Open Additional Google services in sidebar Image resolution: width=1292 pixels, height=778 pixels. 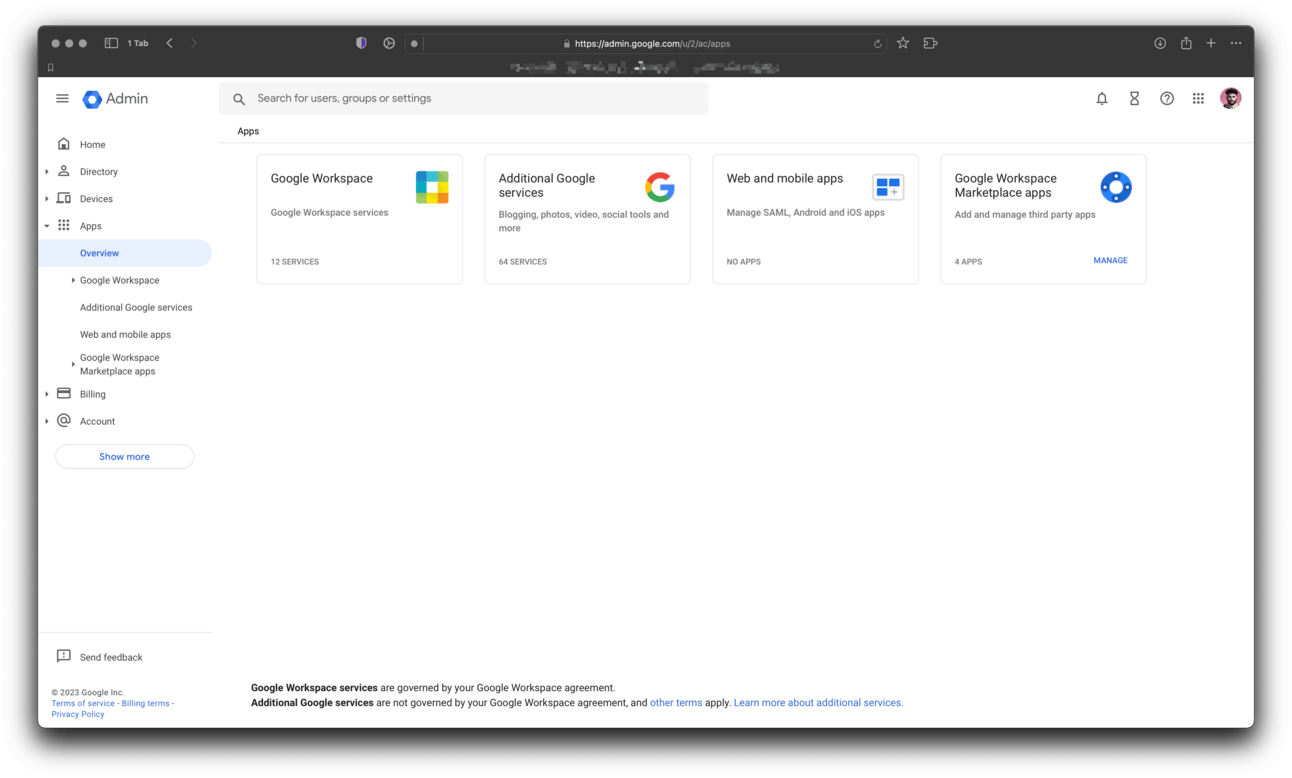tap(136, 307)
